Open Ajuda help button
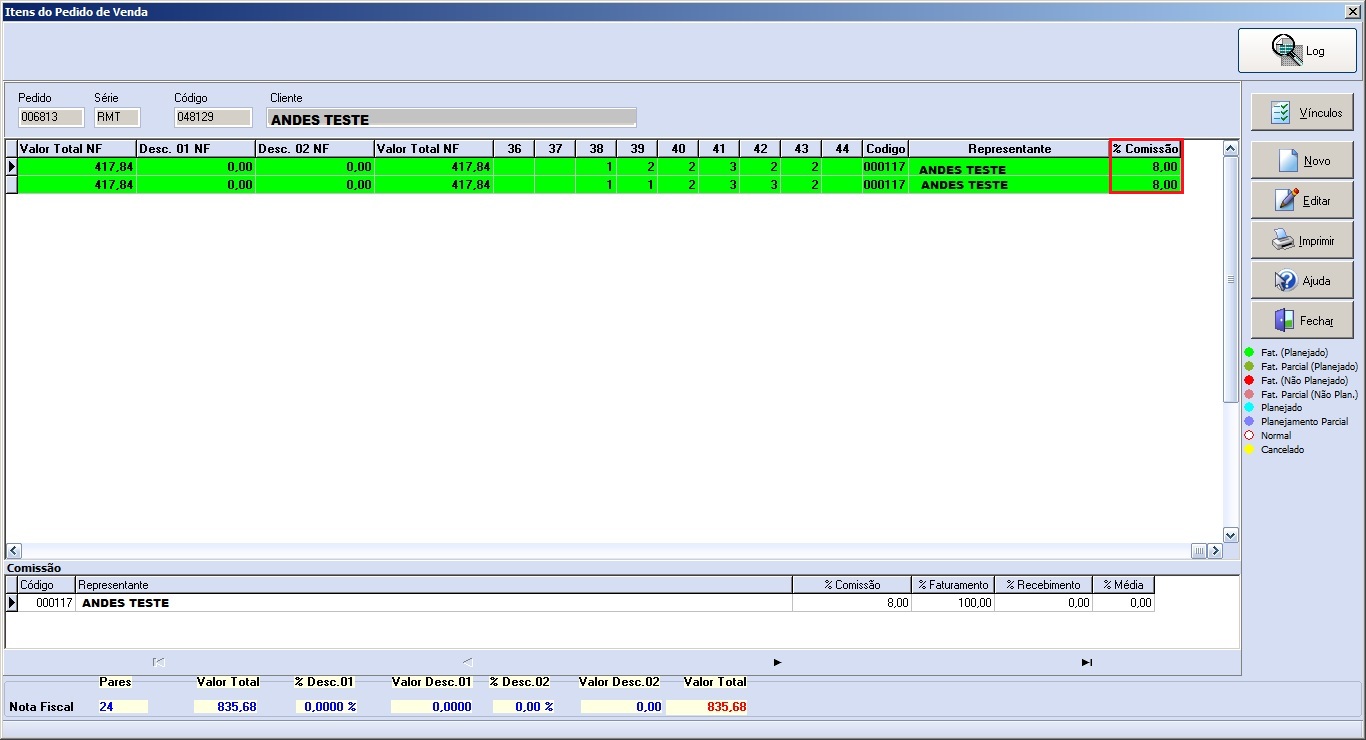 pos(1302,281)
